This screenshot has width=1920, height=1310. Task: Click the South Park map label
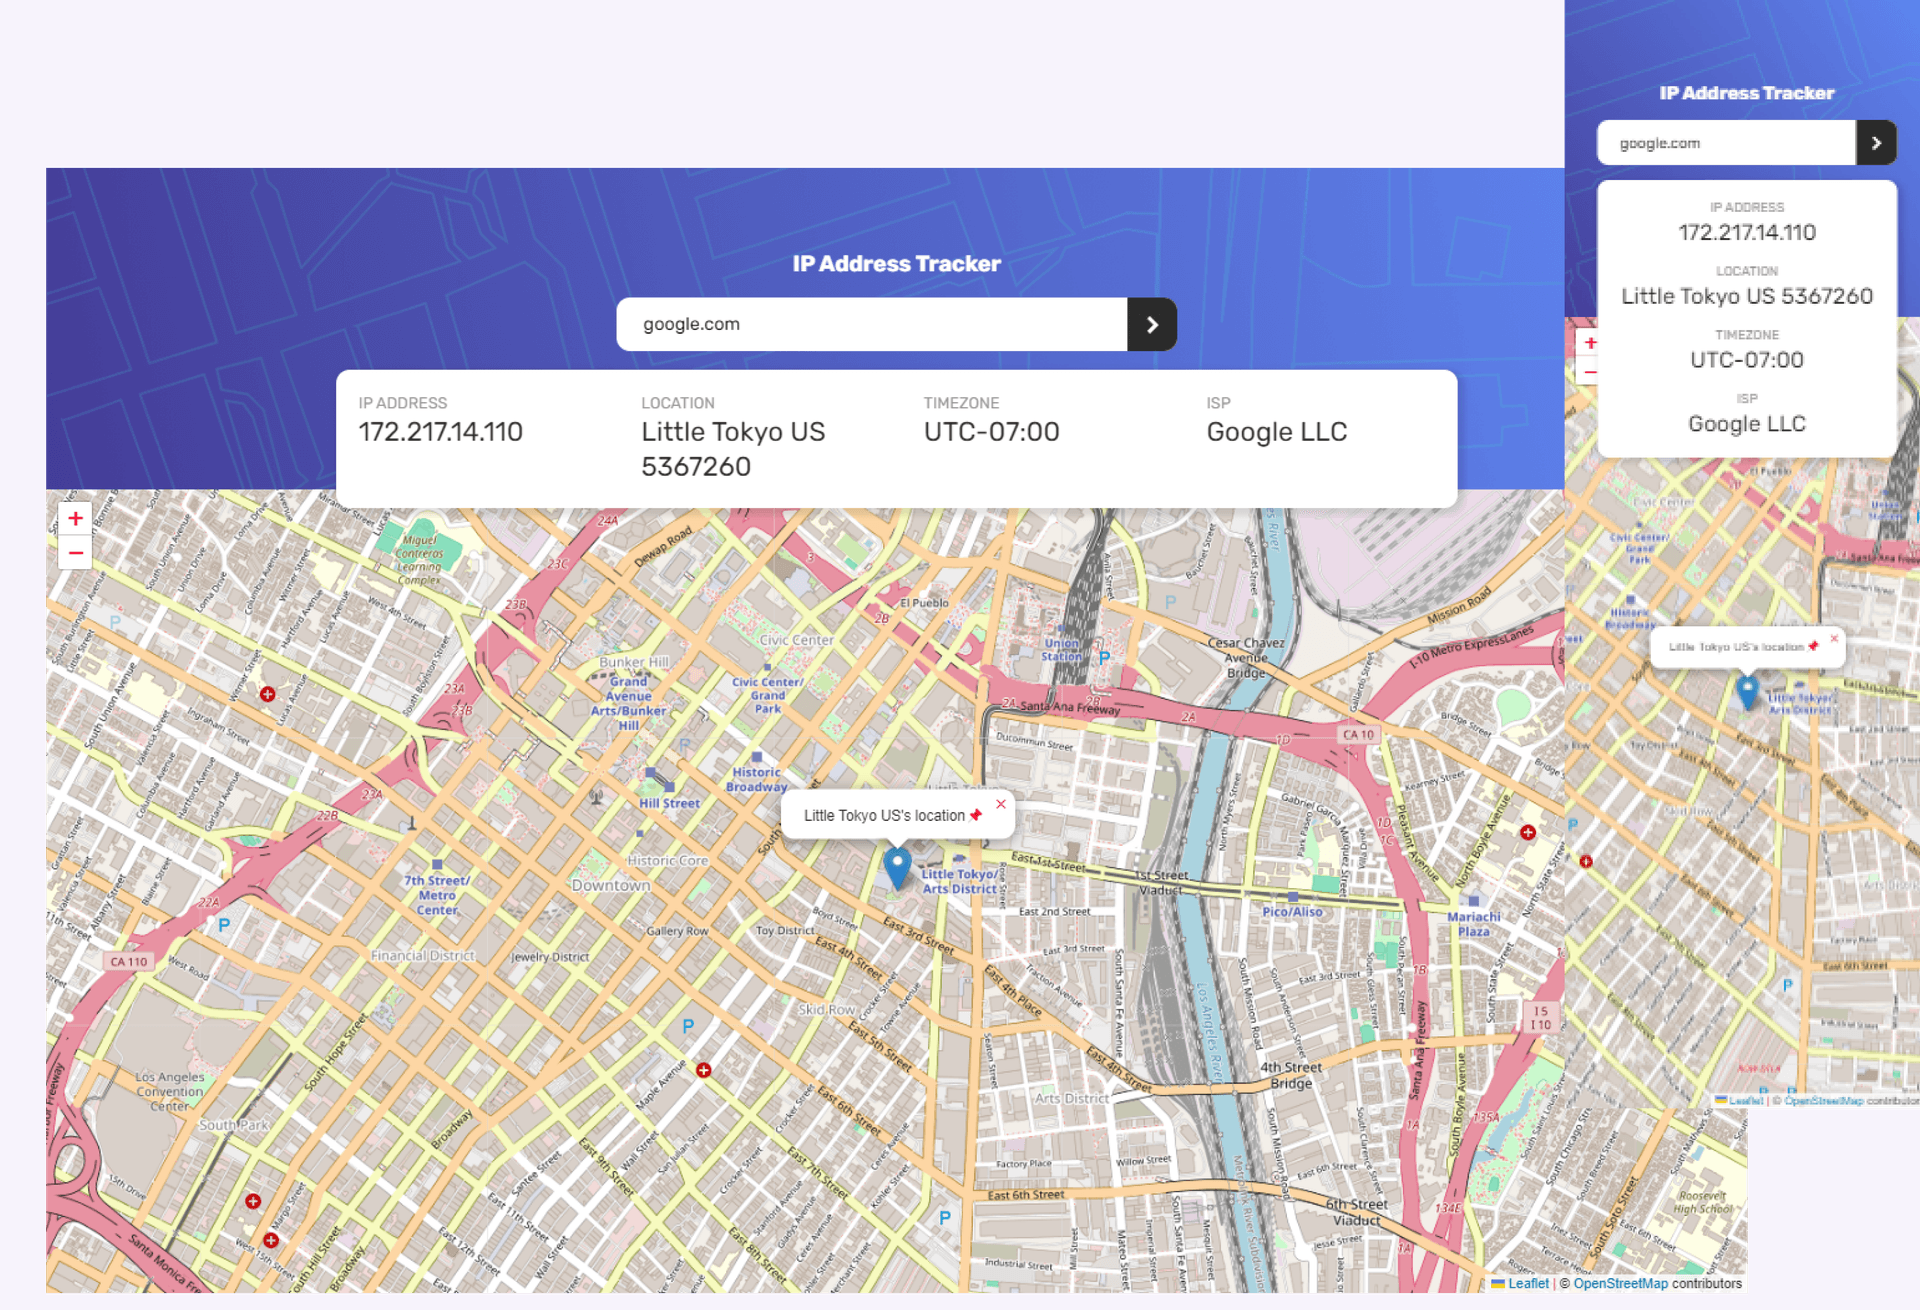234,1125
